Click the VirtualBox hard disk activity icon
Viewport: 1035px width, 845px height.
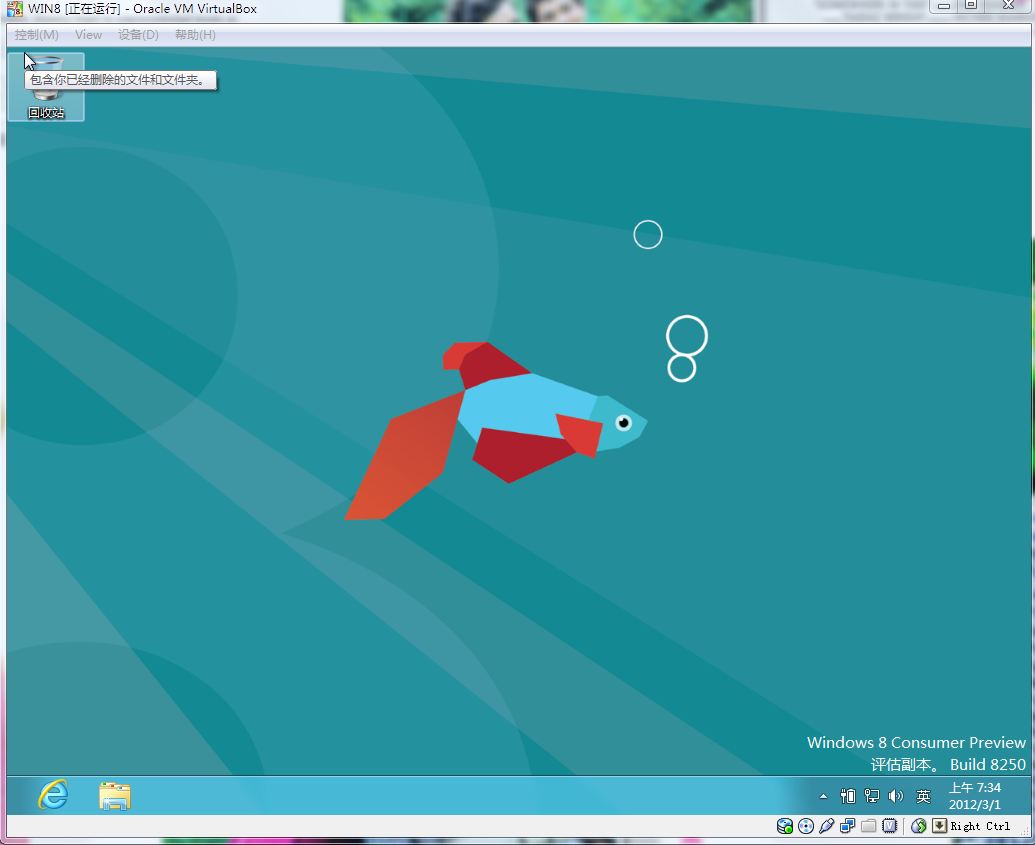(785, 826)
